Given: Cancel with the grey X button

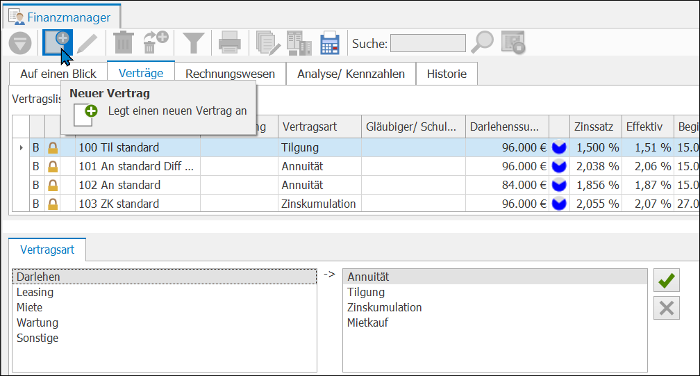Looking at the screenshot, I should 667,308.
